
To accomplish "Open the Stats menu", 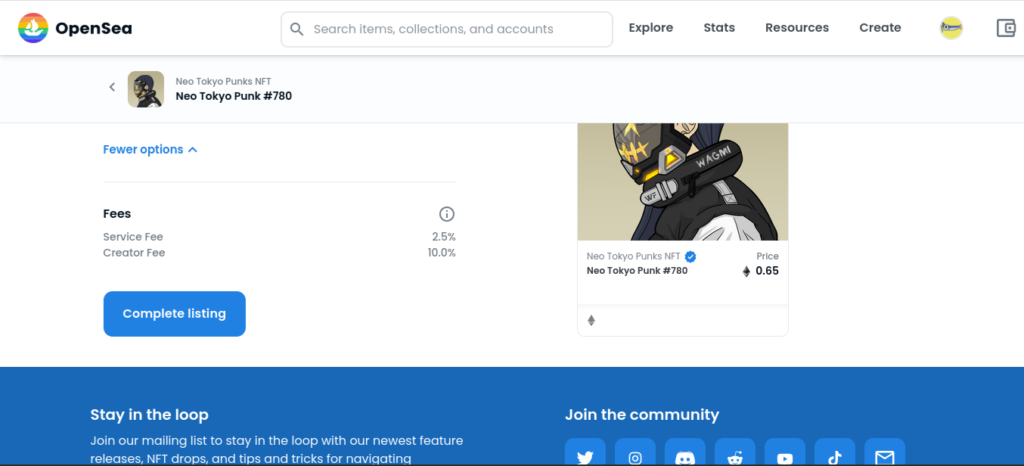I will click(719, 28).
